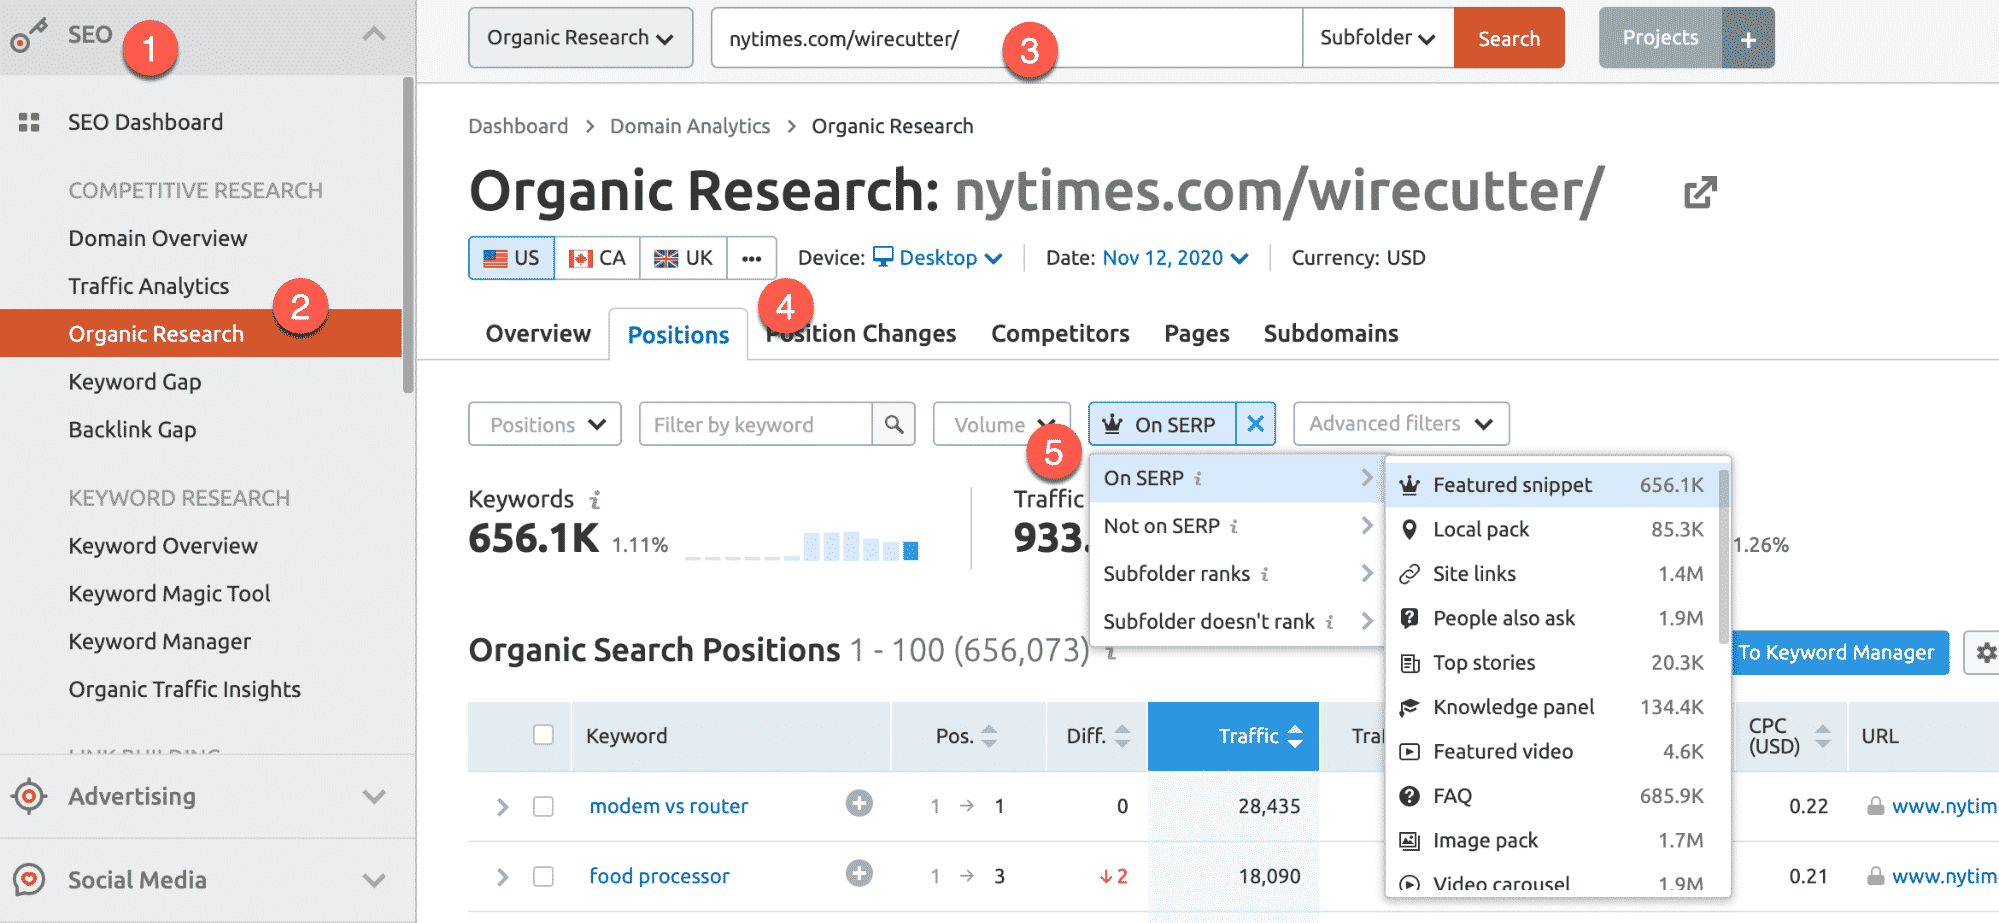Open the Advanced filters dropdown
The height and width of the screenshot is (923, 1999).
pyautogui.click(x=1400, y=424)
